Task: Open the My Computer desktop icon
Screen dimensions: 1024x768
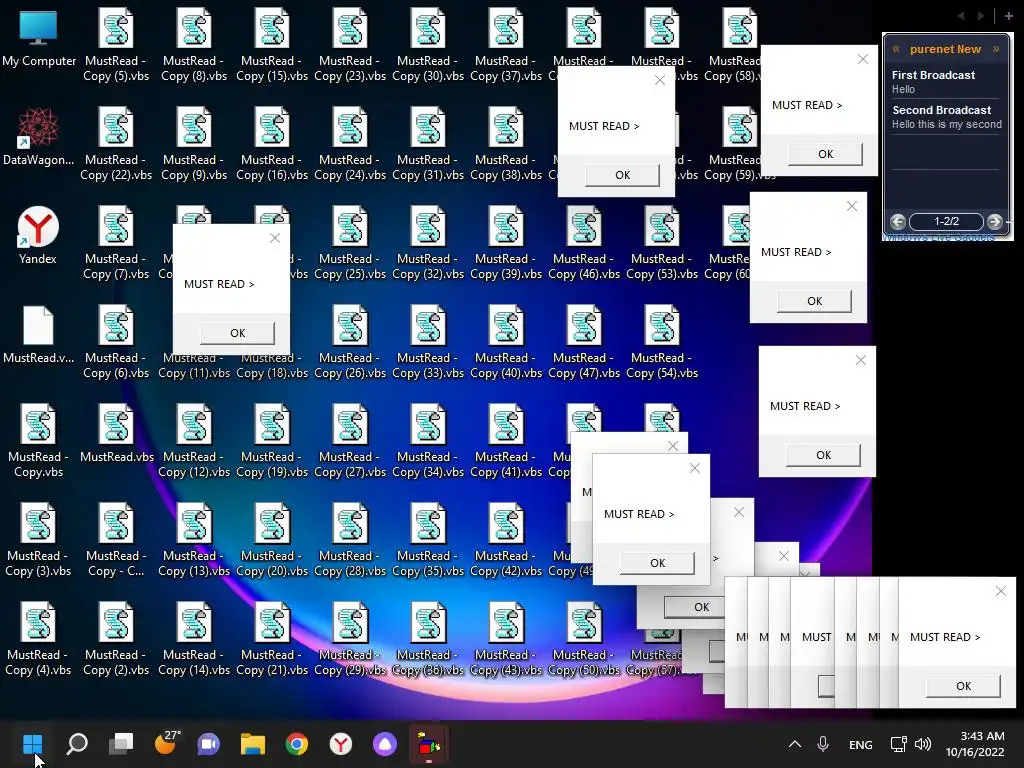Action: (39, 39)
